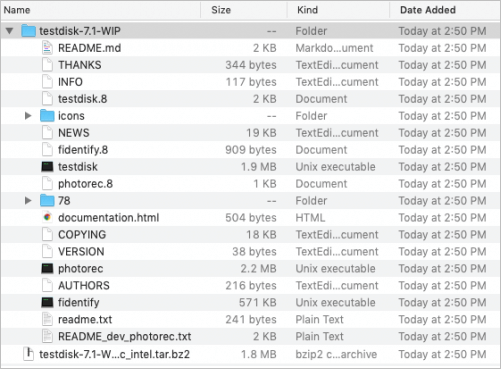The width and height of the screenshot is (501, 369).
Task: Click the THANKS document icon
Action: (x=47, y=65)
